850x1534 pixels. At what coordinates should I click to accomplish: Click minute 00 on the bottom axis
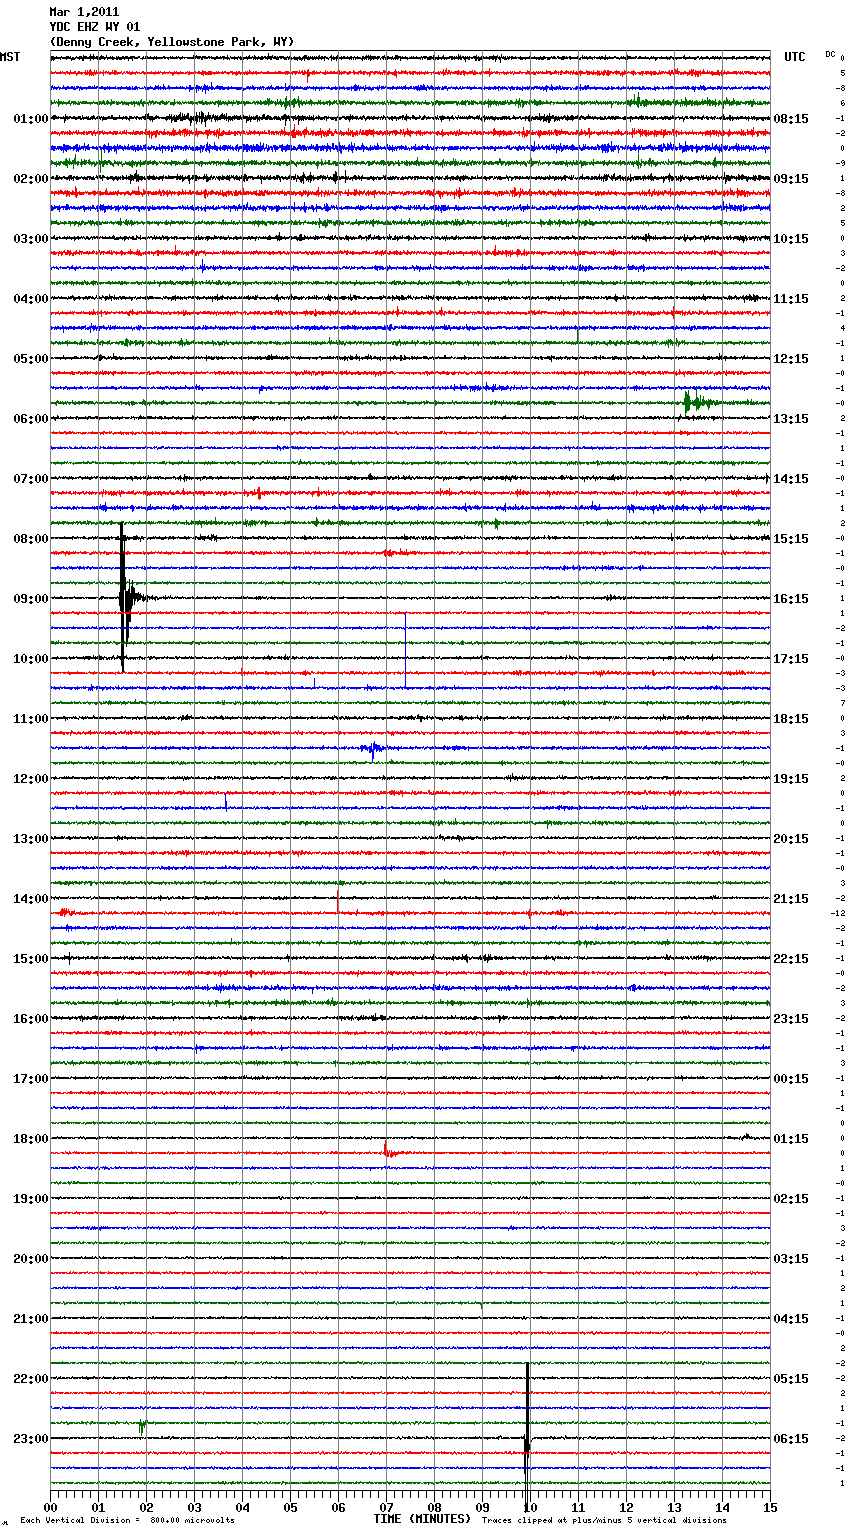click(x=50, y=1507)
